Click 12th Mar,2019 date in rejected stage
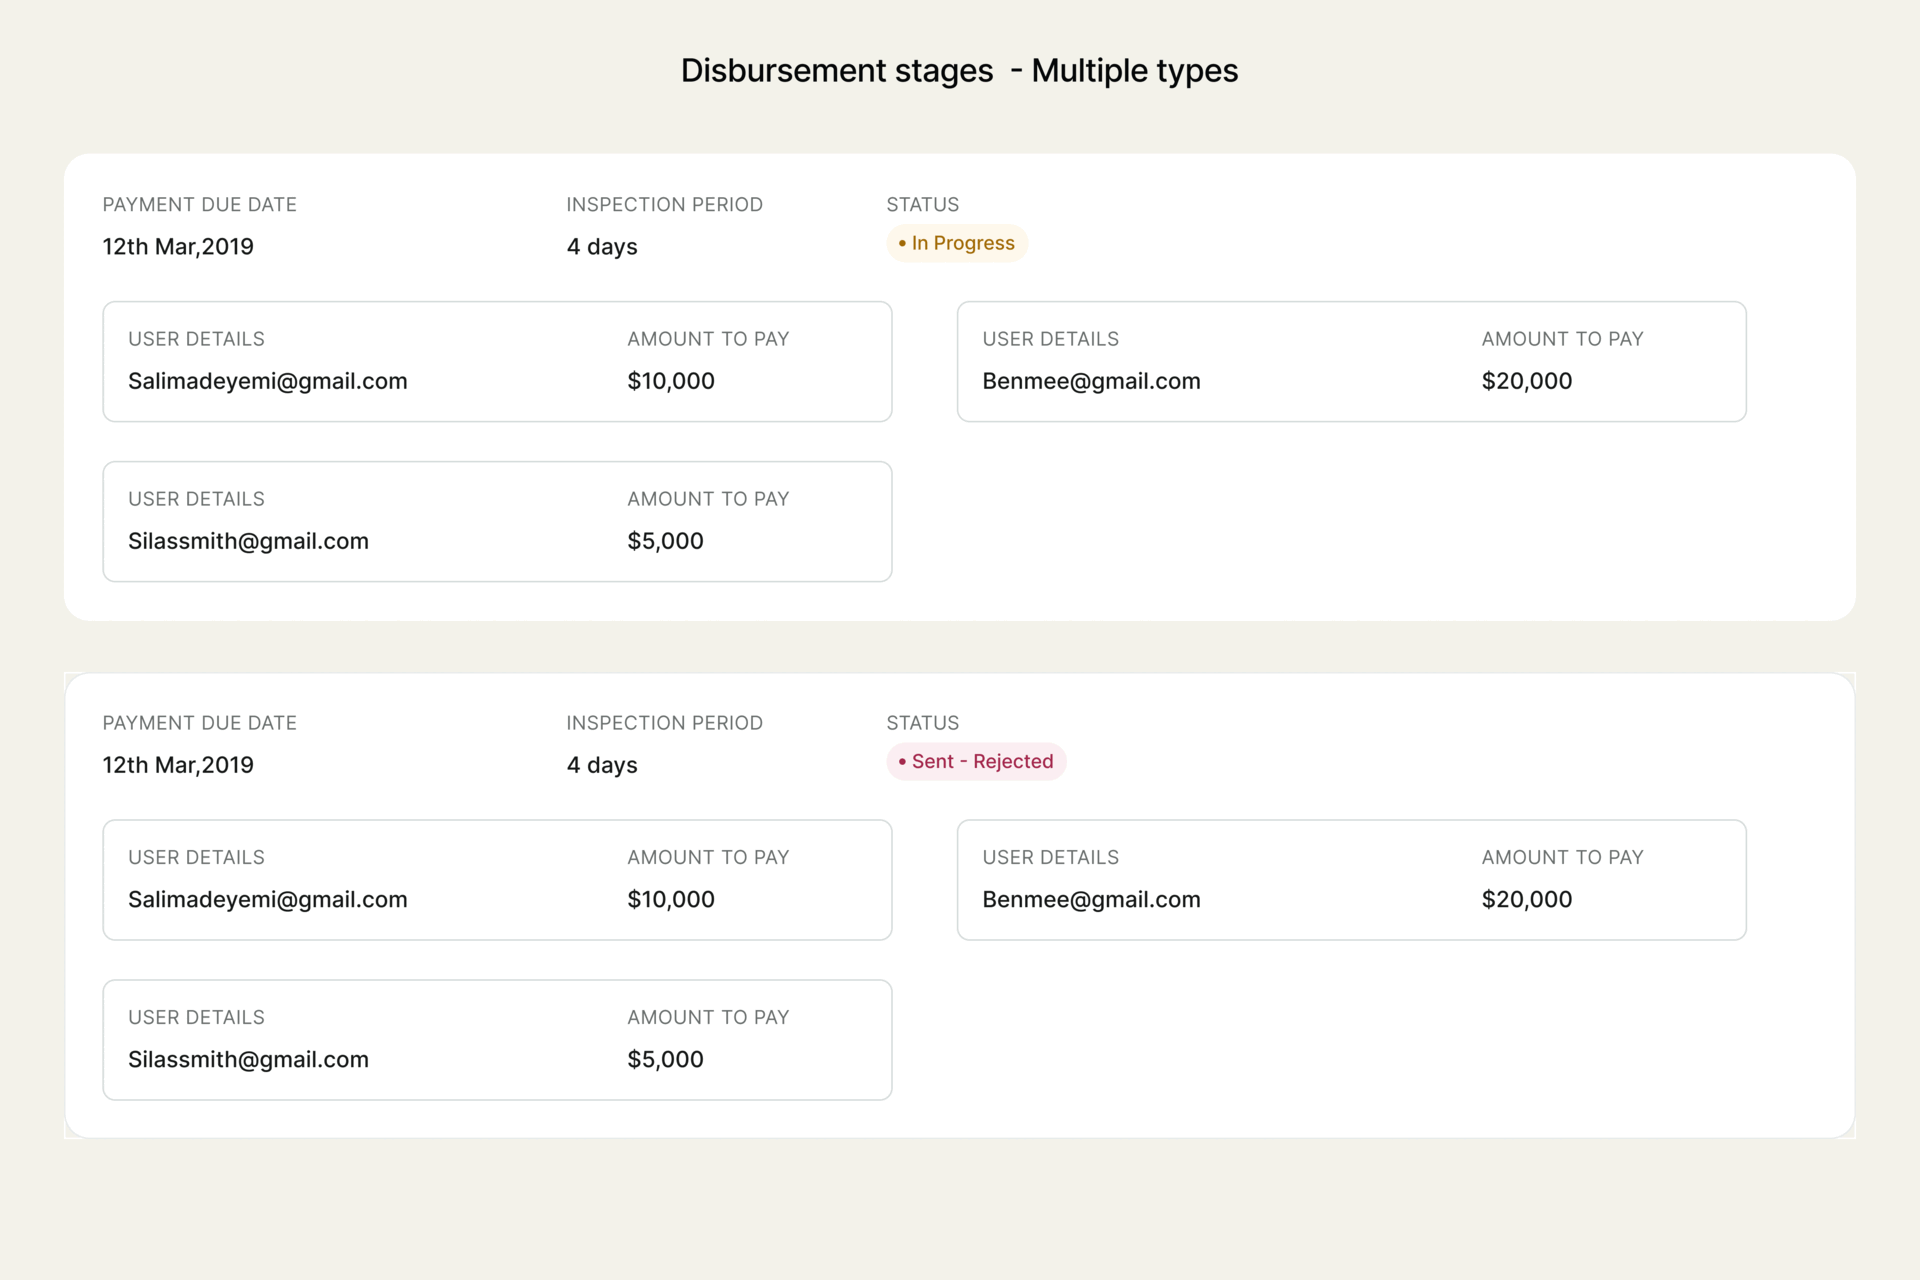 178,765
